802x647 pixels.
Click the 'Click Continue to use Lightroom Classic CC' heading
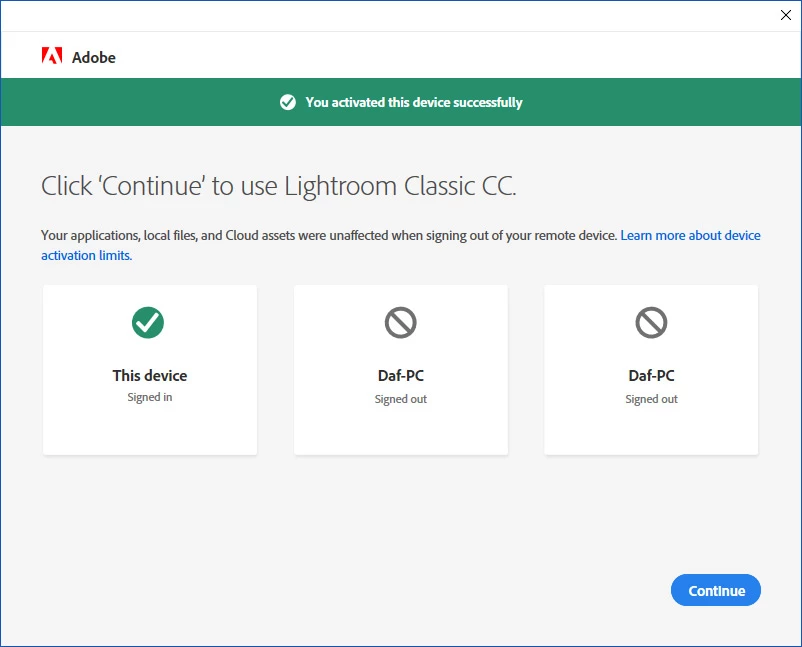click(279, 186)
